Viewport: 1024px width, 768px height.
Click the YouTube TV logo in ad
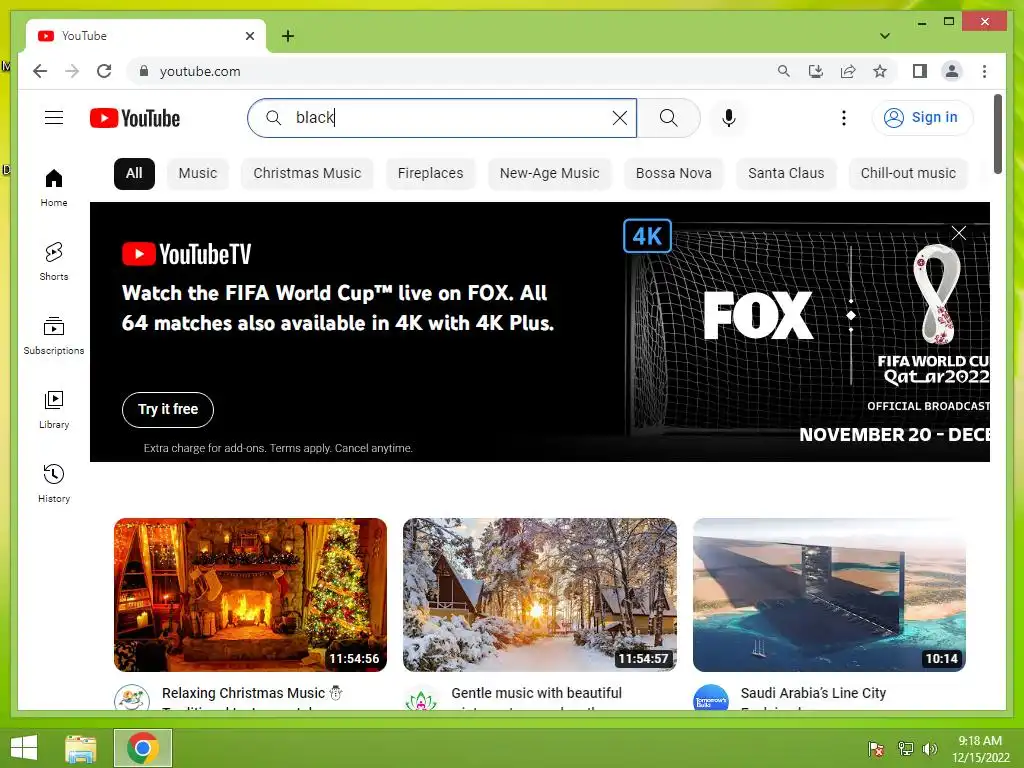click(187, 254)
